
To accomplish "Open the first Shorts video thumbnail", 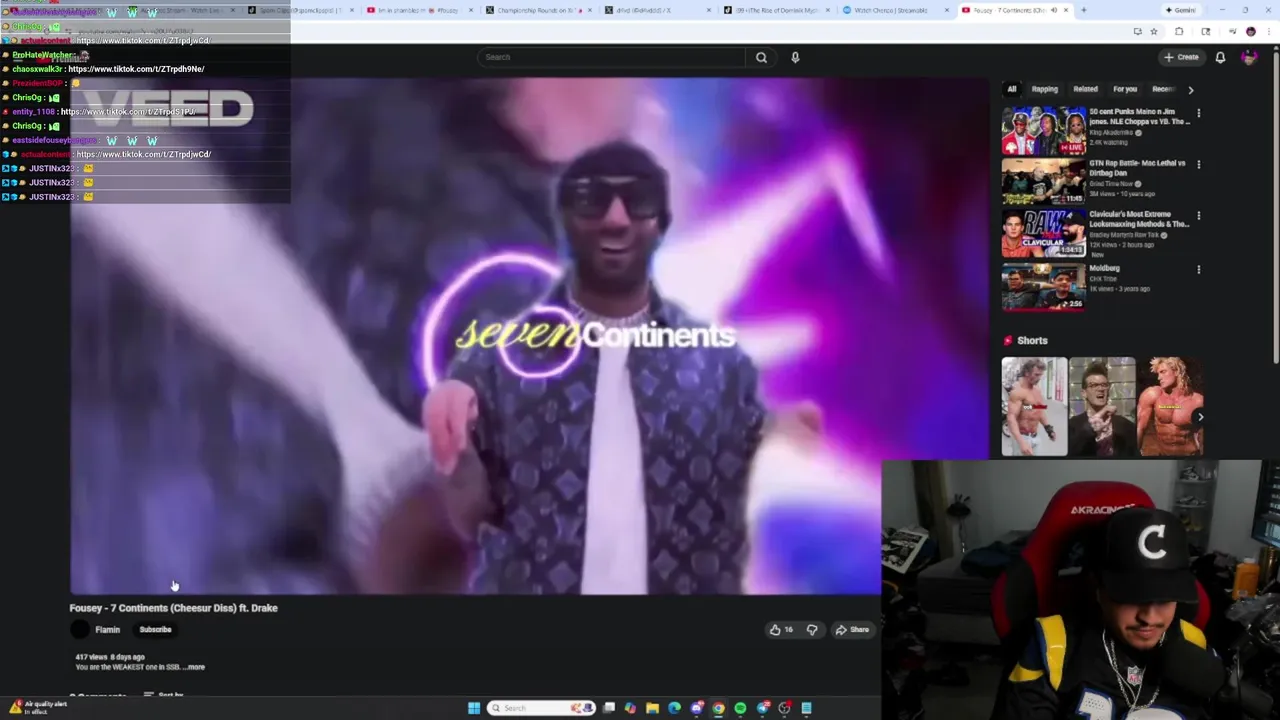I will [1034, 406].
